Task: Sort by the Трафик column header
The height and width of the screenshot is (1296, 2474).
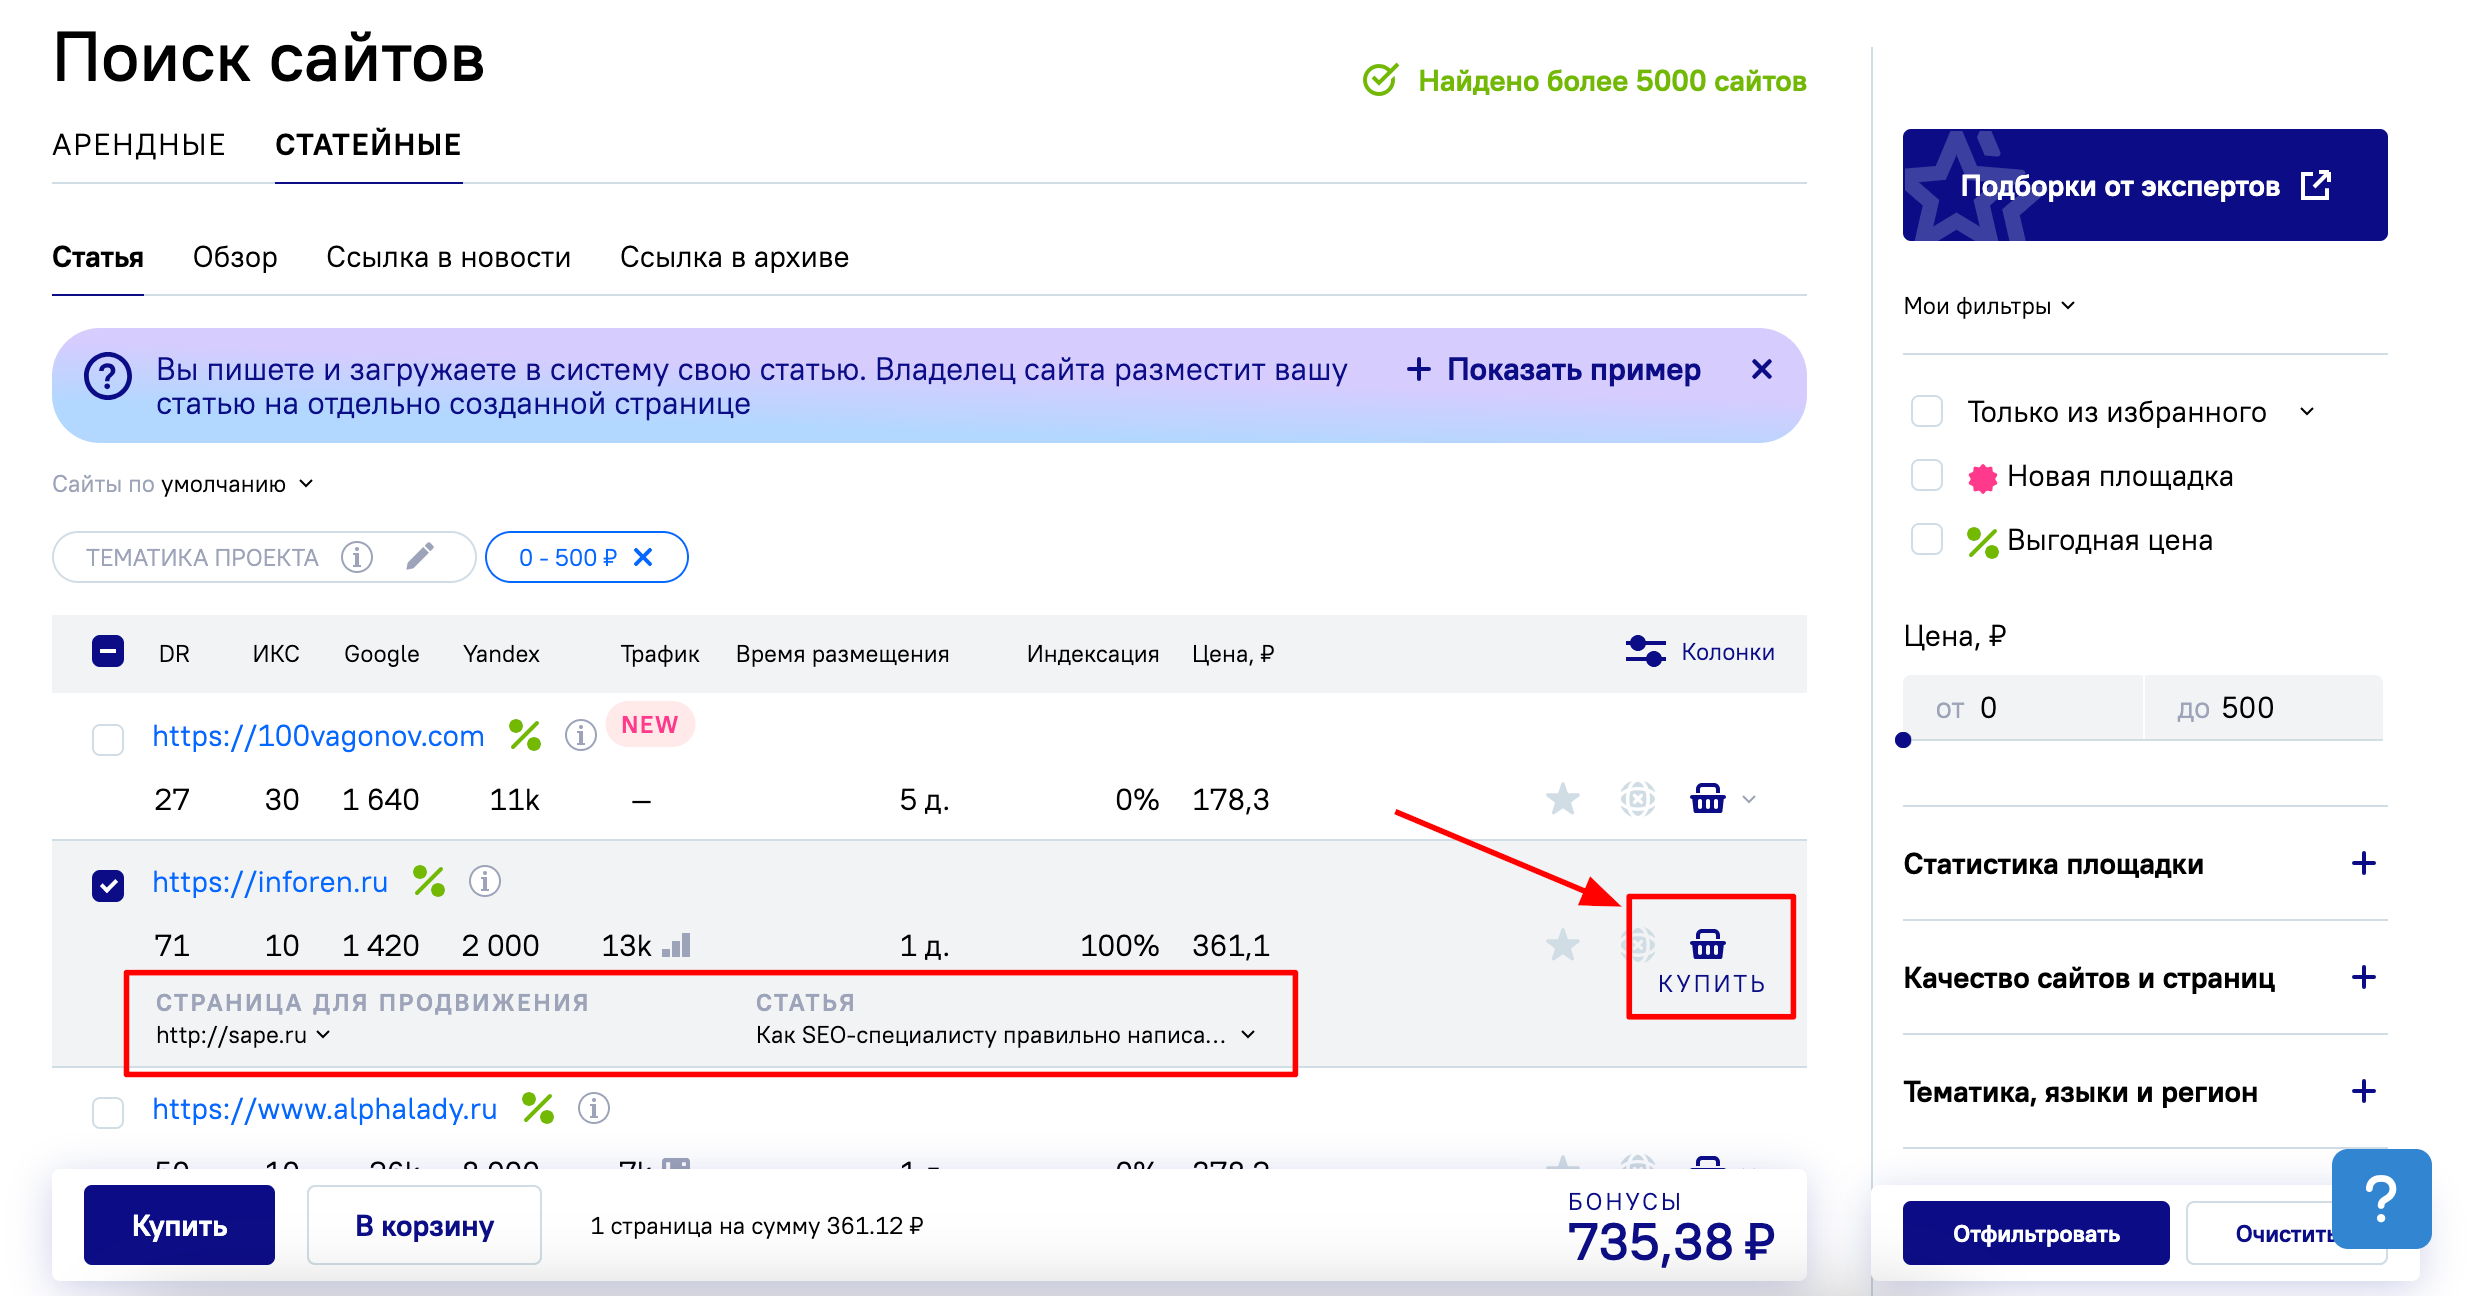Action: point(659,653)
